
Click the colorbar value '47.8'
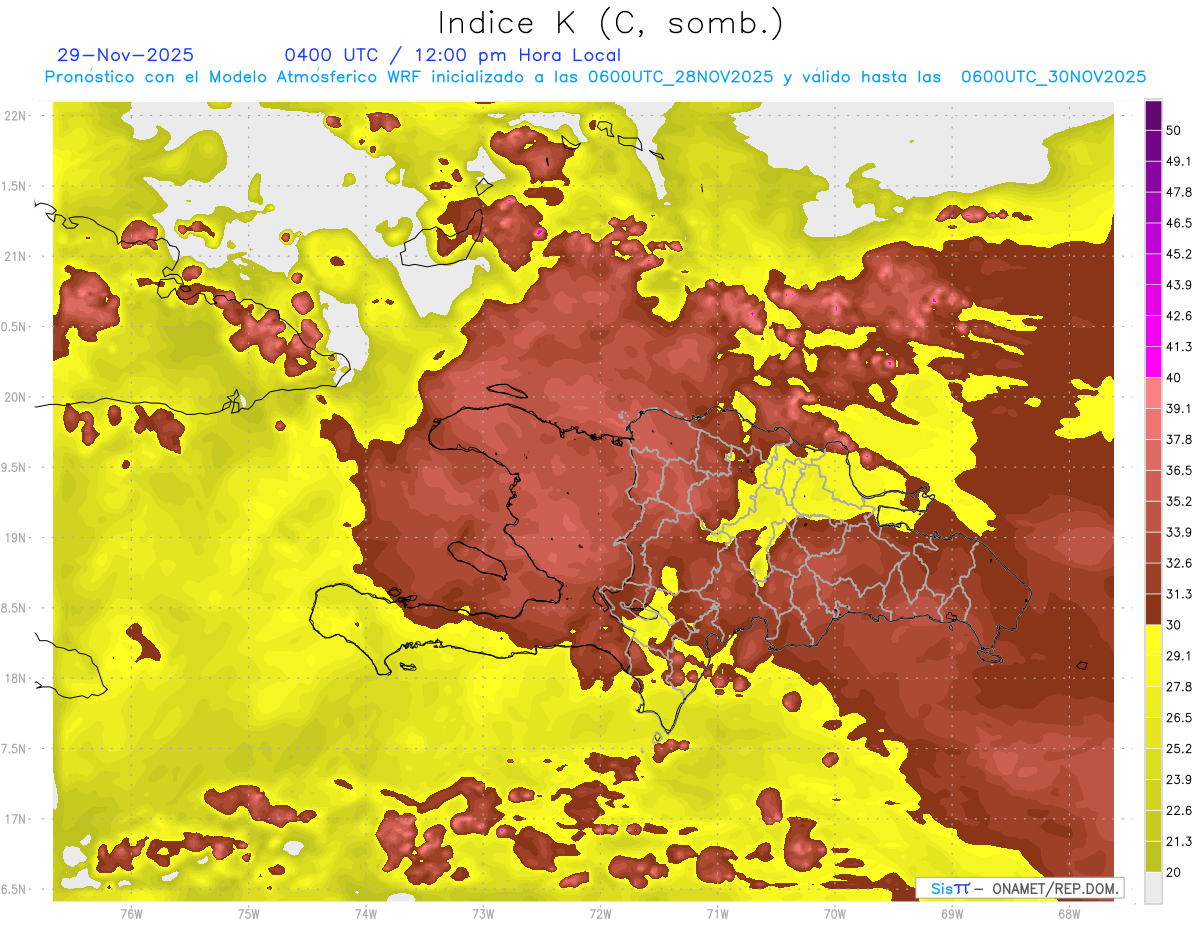(x=1179, y=192)
